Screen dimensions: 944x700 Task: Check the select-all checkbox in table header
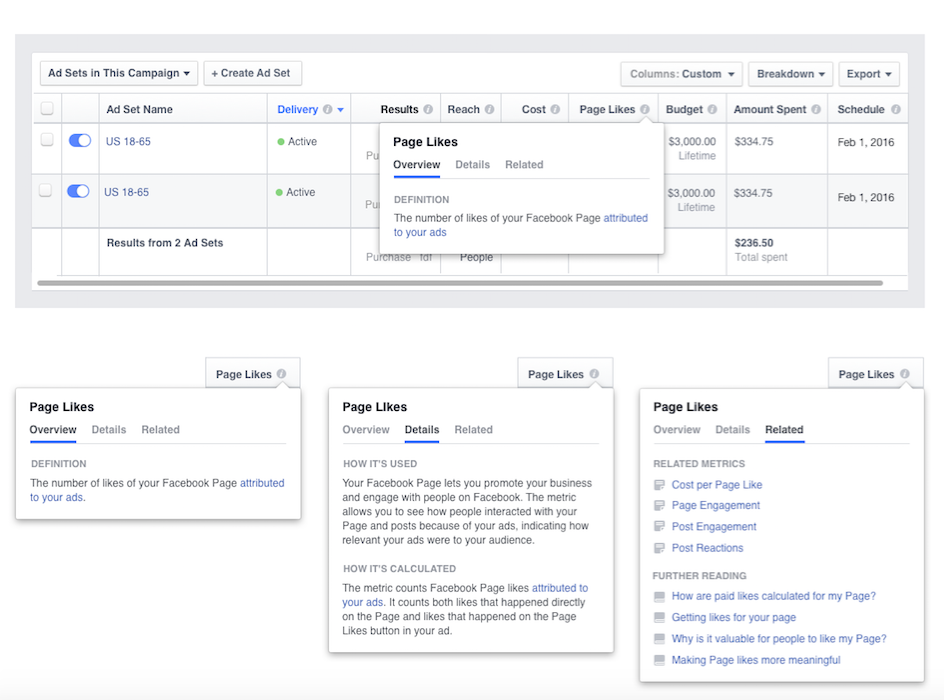[x=47, y=109]
